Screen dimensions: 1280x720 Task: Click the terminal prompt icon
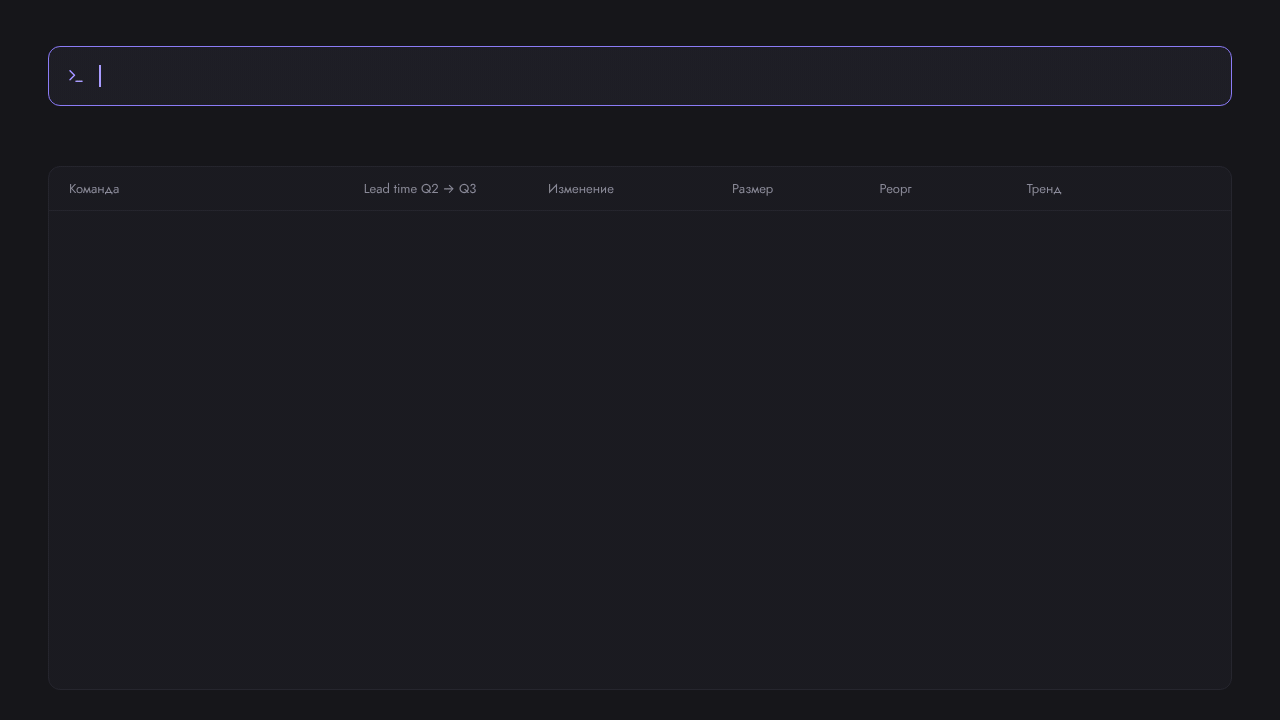(76, 76)
